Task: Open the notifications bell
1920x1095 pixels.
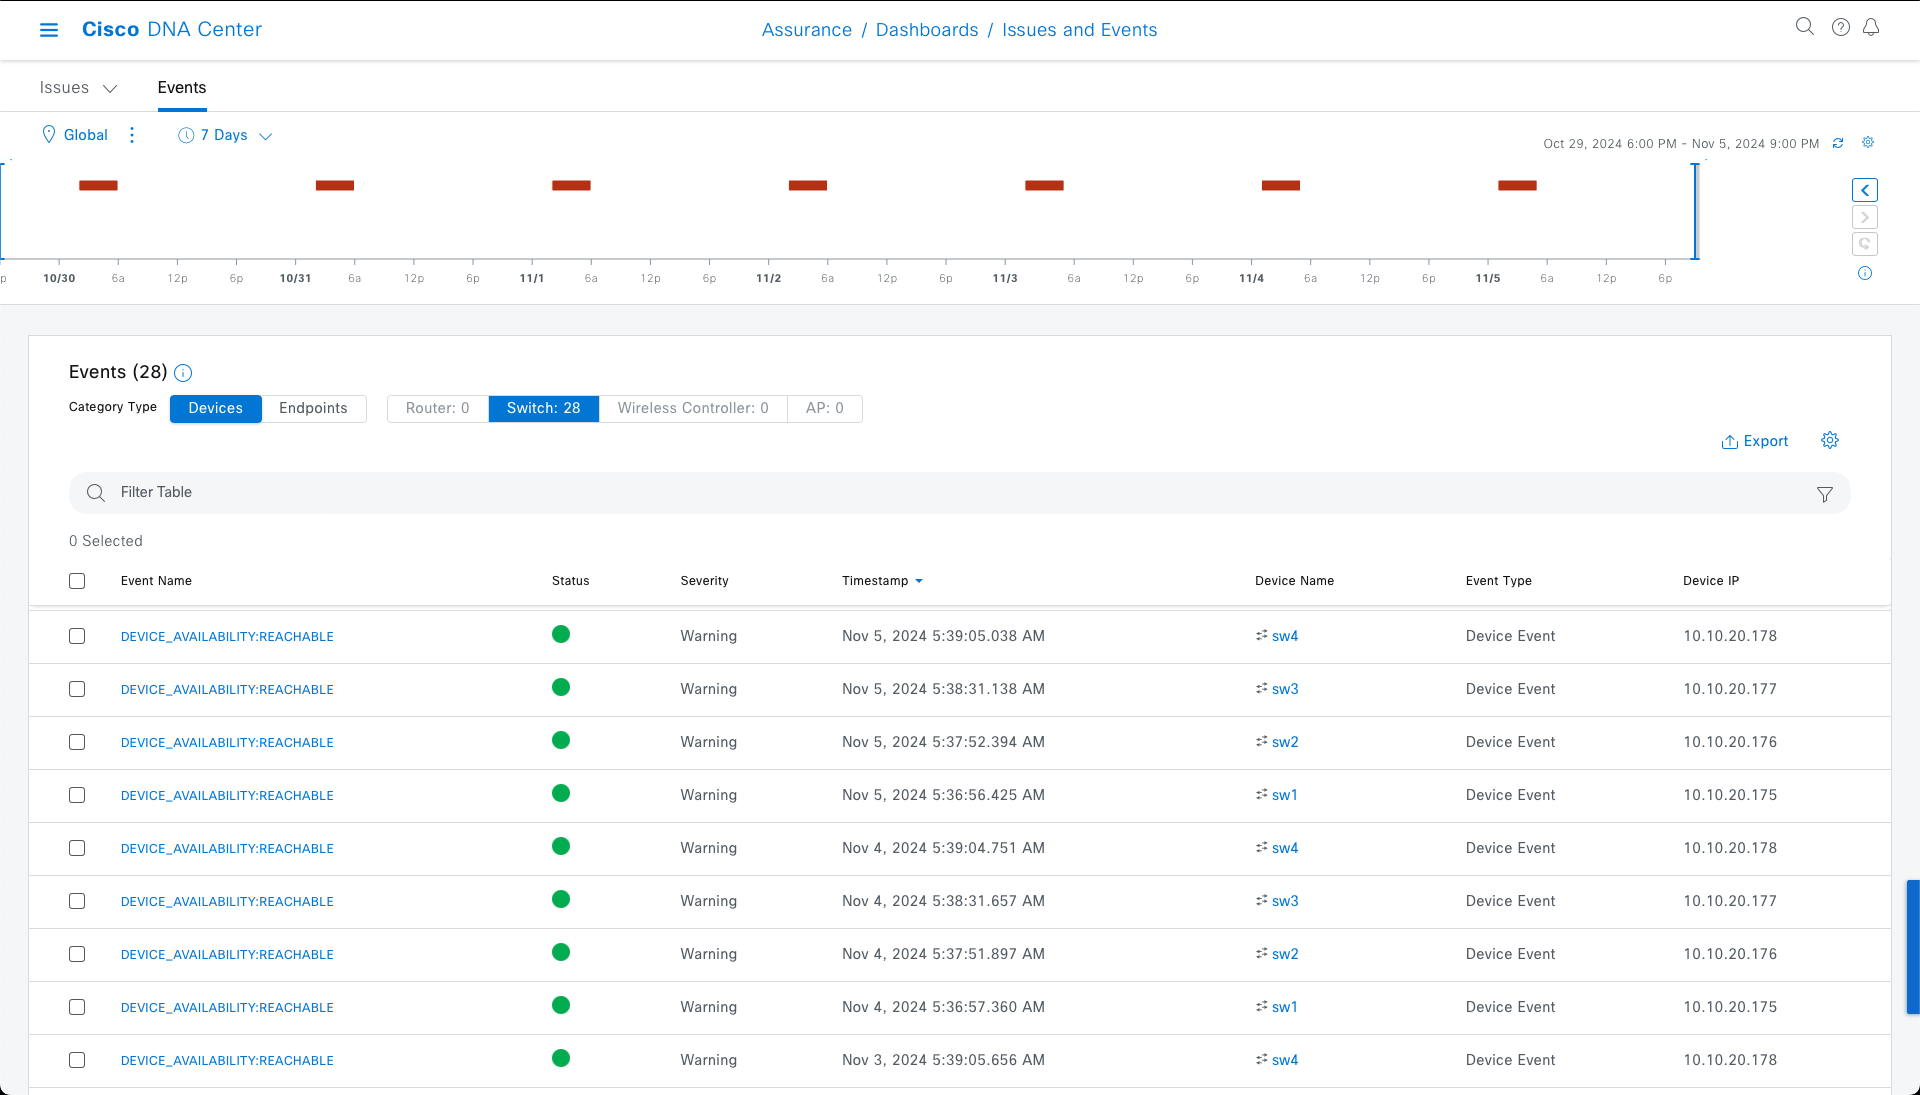Action: tap(1871, 27)
